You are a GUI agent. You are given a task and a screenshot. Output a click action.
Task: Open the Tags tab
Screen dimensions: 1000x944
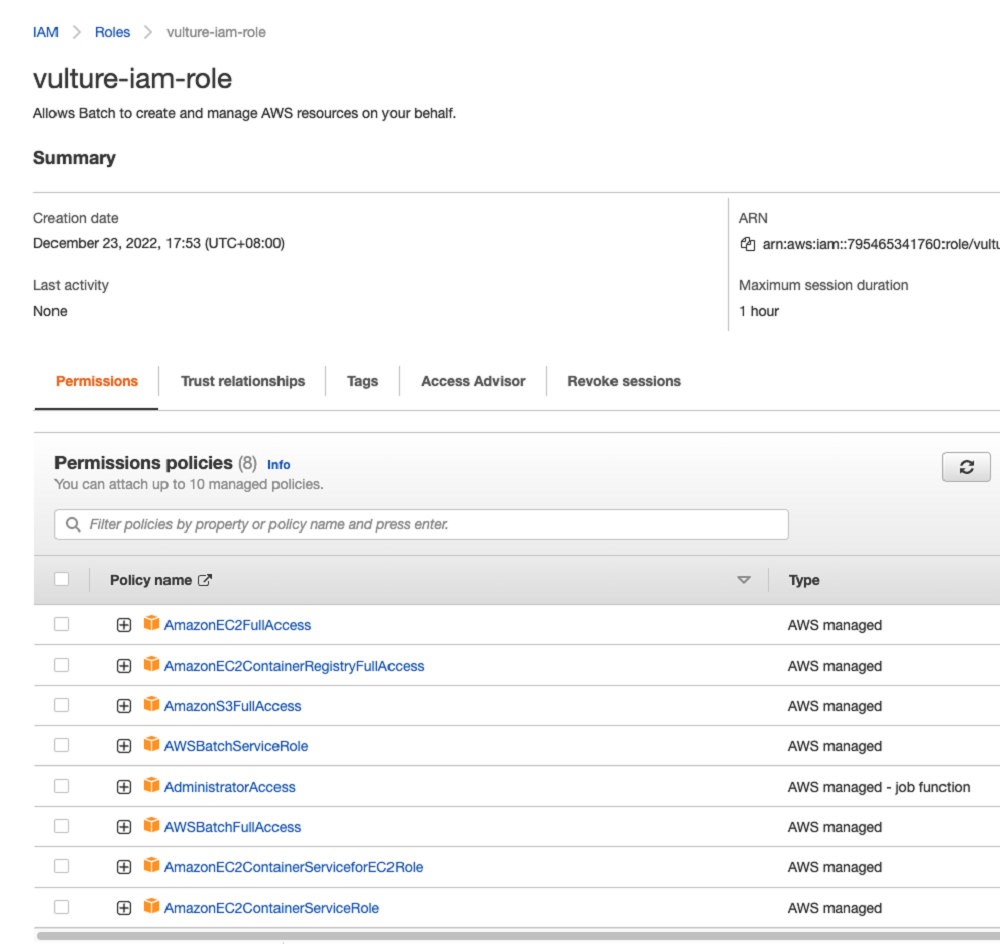click(362, 381)
